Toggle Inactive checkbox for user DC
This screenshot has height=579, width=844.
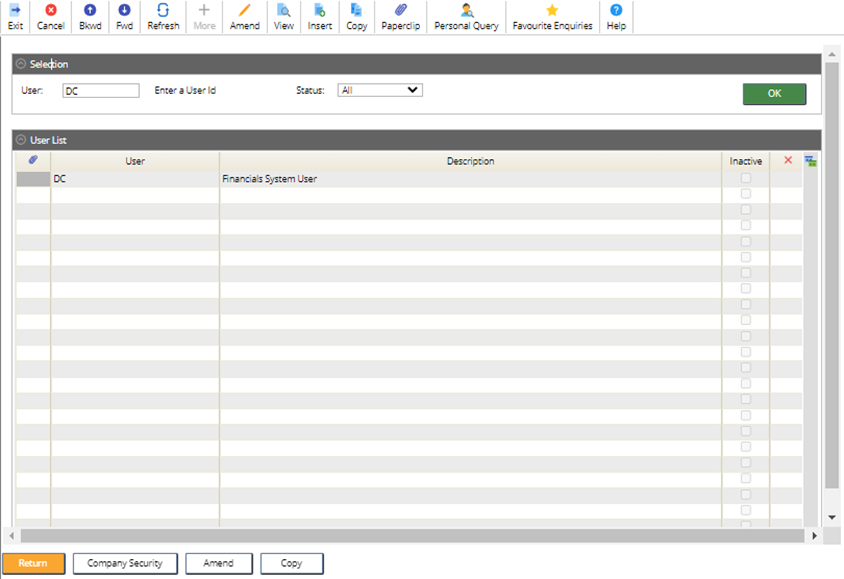745,178
